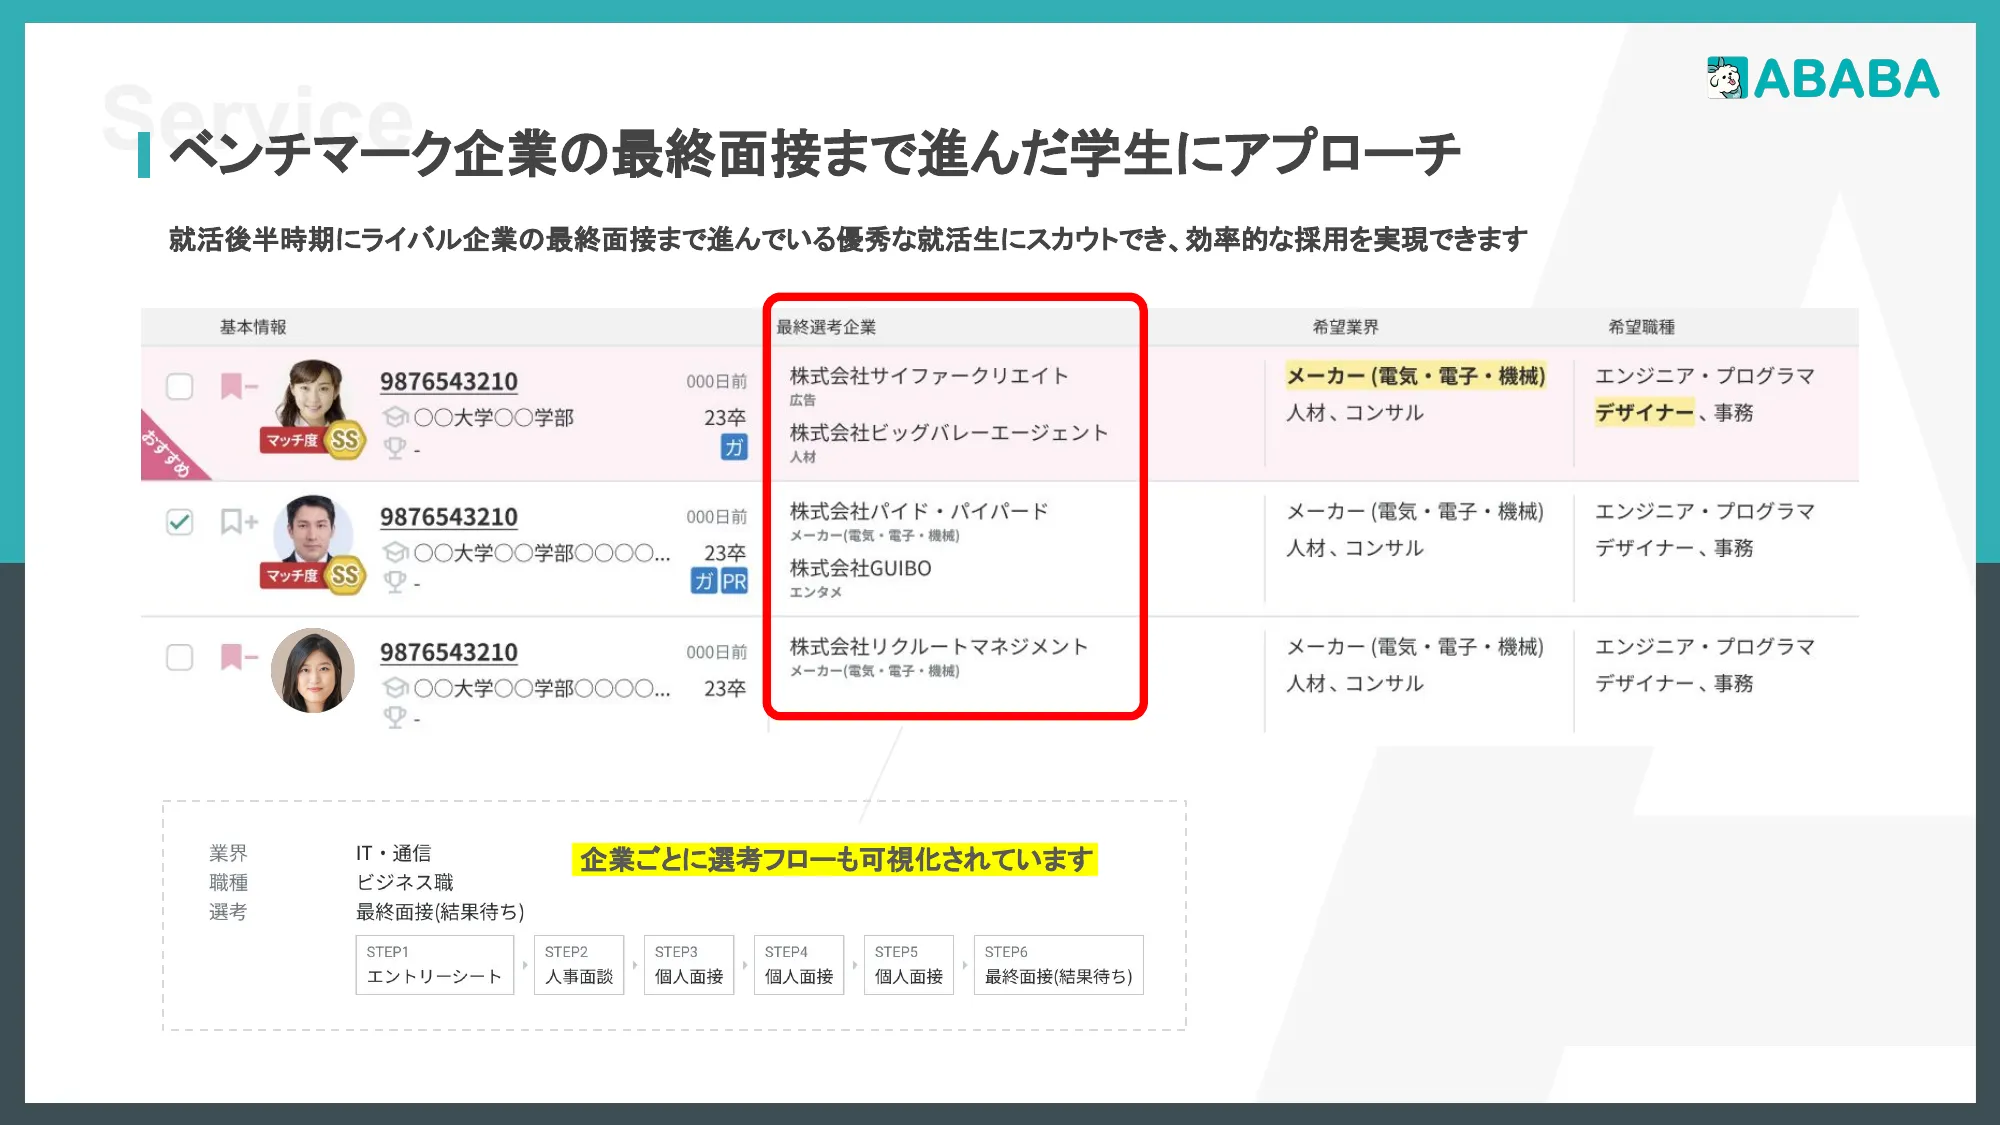
Task: Click graduation cap icon in the パイド・パイパード row
Action: pos(395,553)
